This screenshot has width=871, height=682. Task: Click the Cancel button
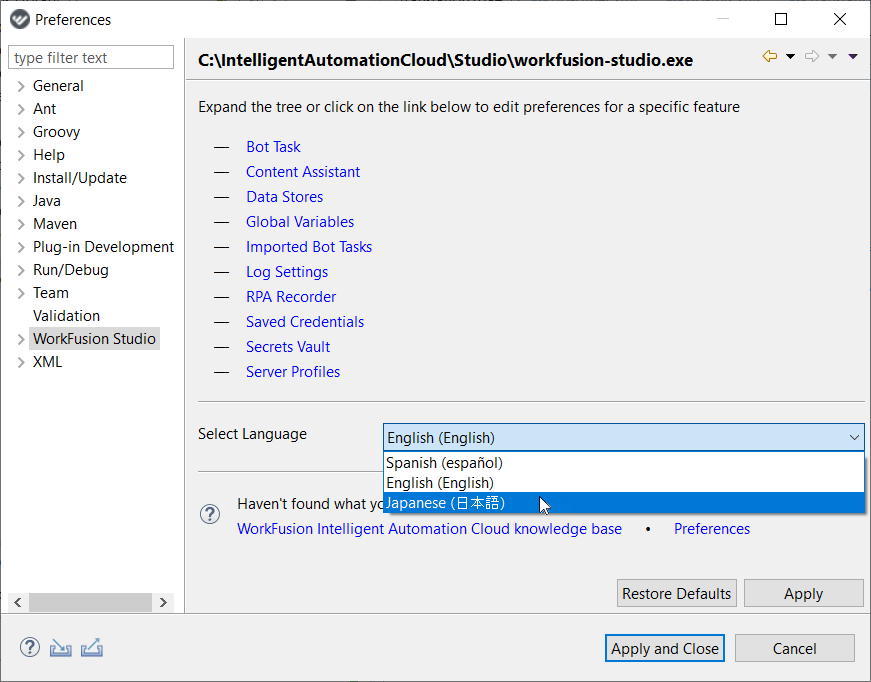pos(794,648)
